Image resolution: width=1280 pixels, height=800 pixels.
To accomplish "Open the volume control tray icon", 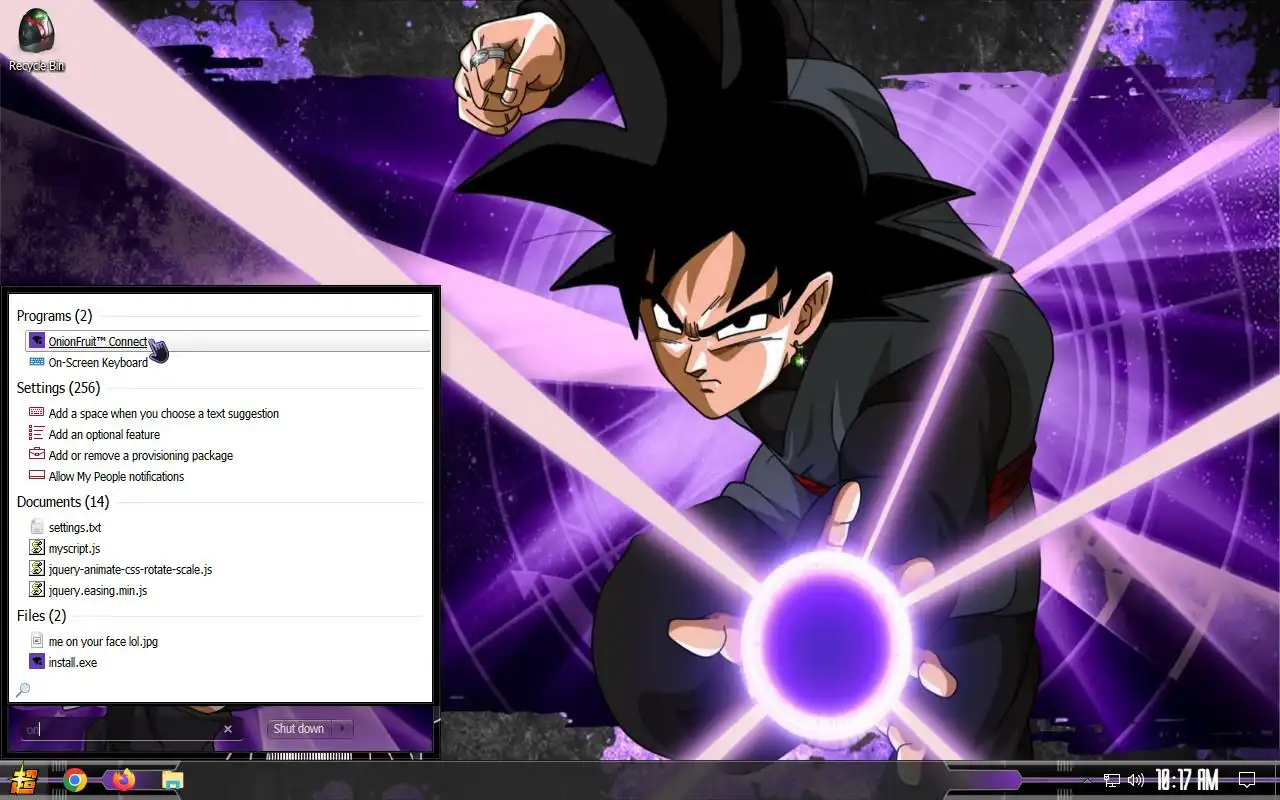I will pos(1136,780).
